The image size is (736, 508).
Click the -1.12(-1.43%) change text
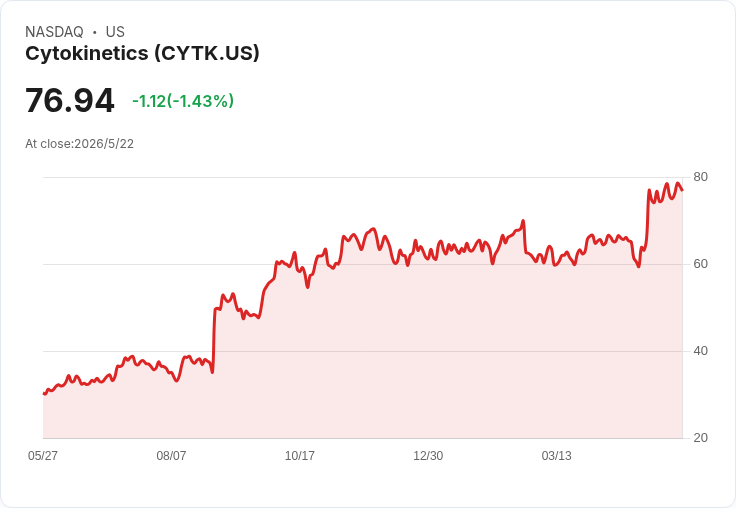183,101
